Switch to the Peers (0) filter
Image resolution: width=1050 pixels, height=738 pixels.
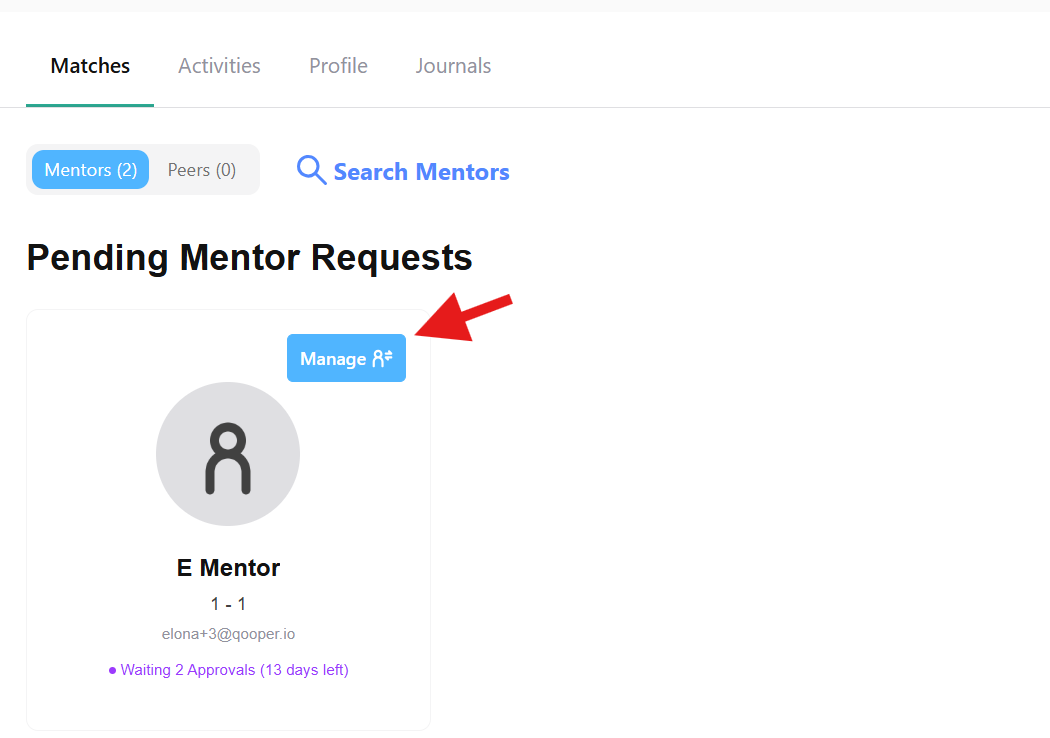click(x=202, y=170)
